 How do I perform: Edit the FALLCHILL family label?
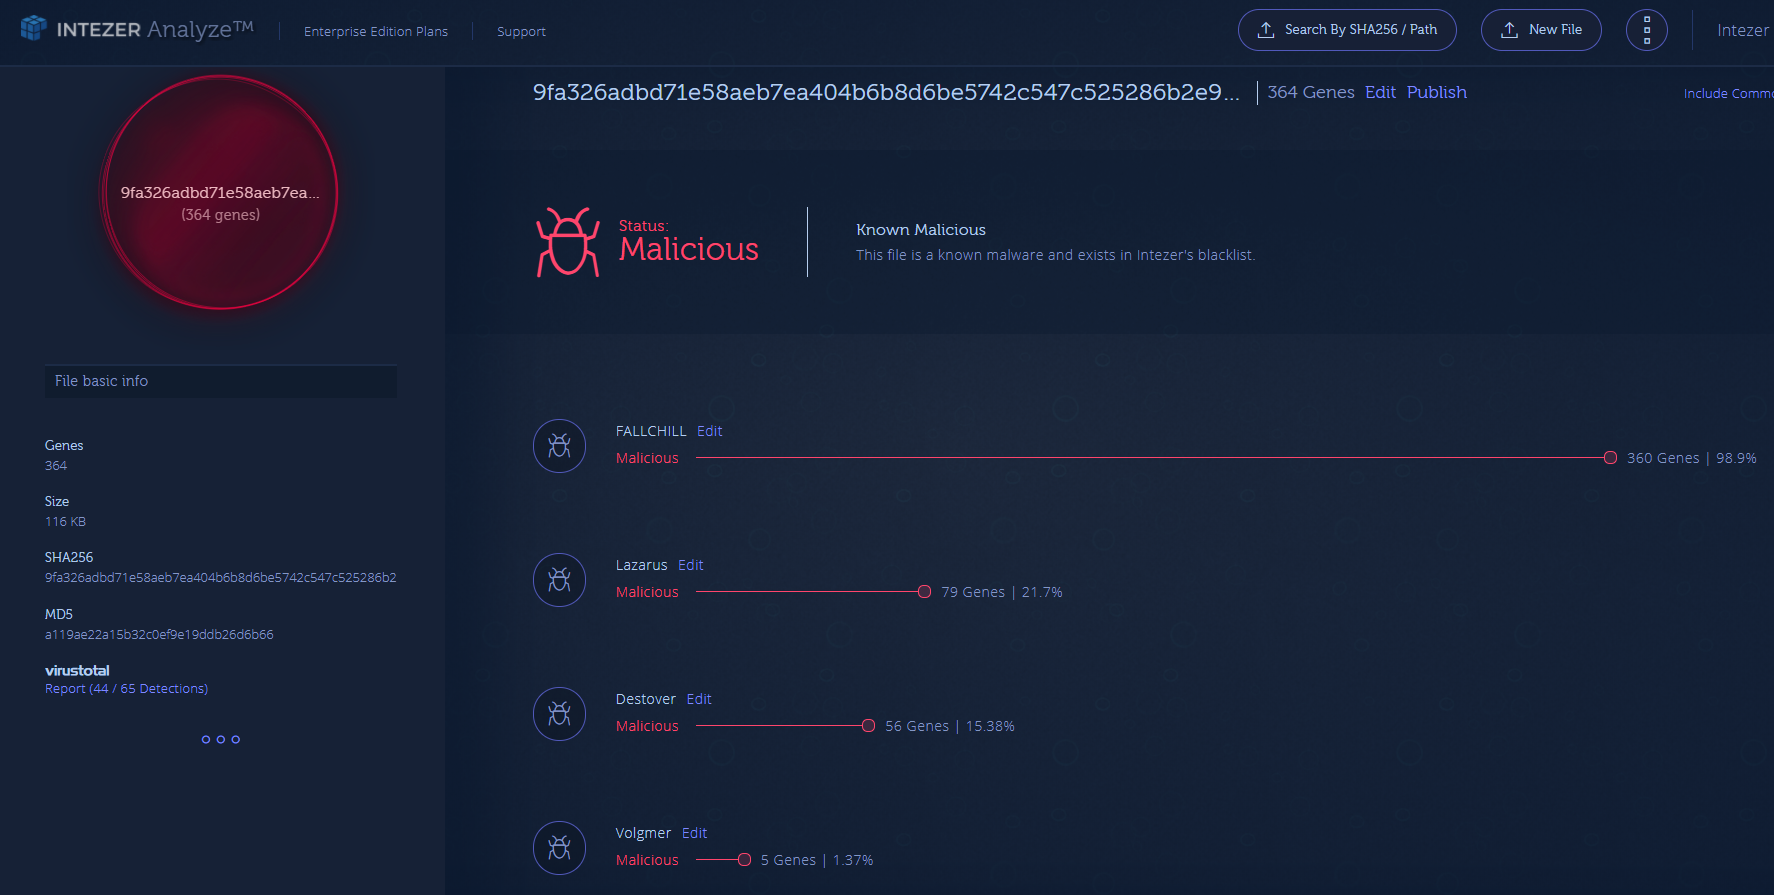coord(709,431)
